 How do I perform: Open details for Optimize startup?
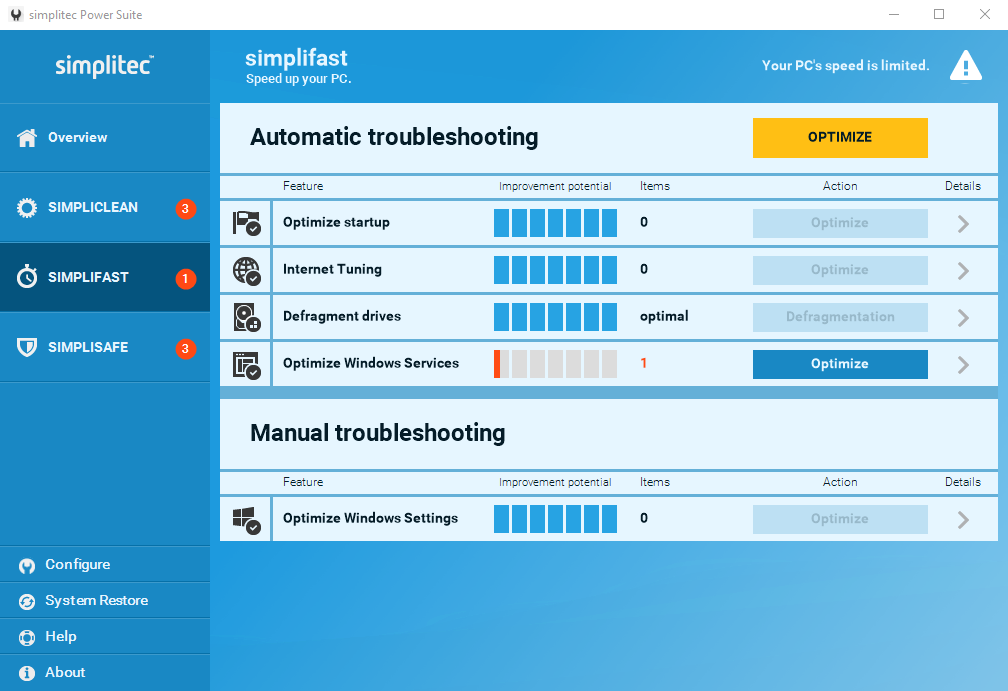pos(963,224)
